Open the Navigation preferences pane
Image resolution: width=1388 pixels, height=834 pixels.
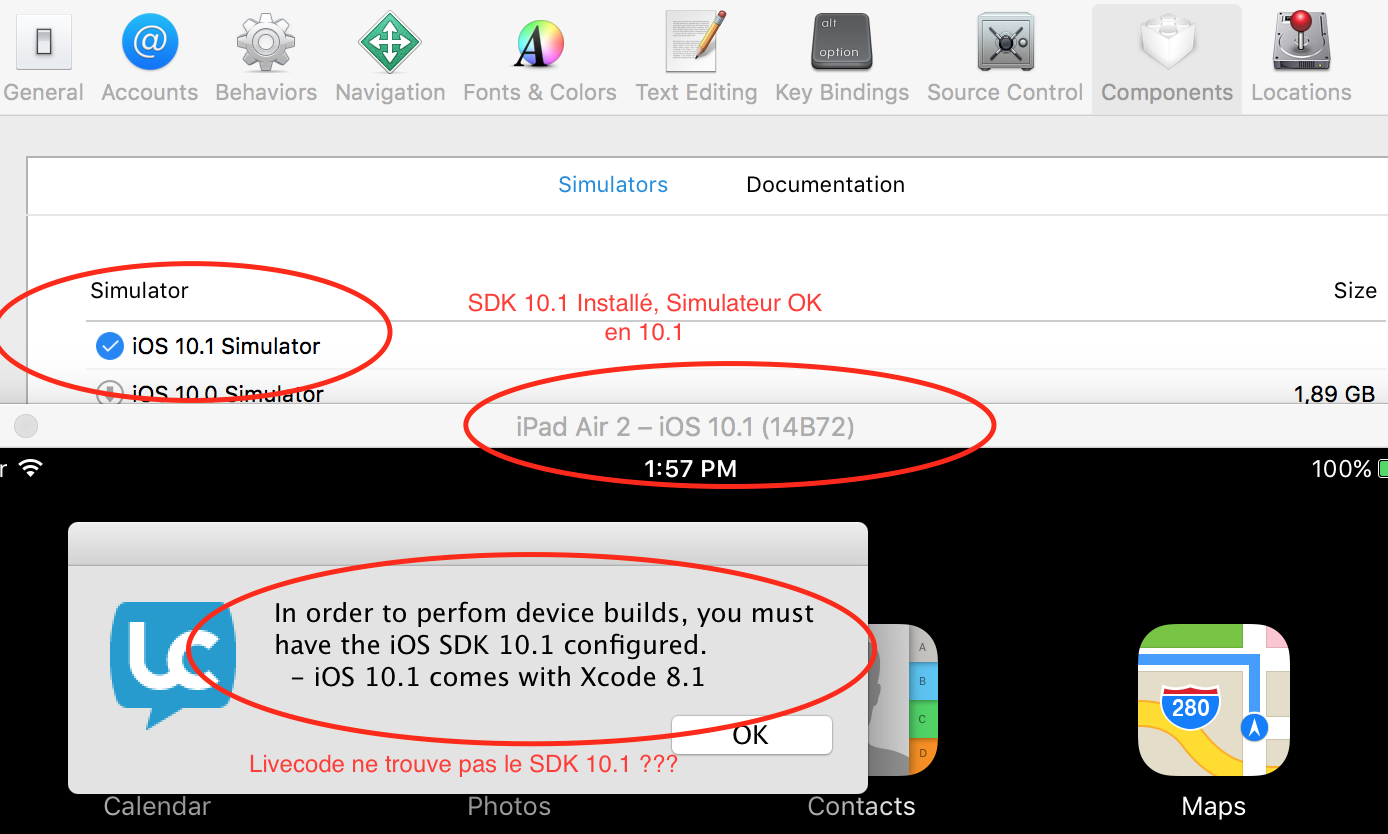(390, 56)
